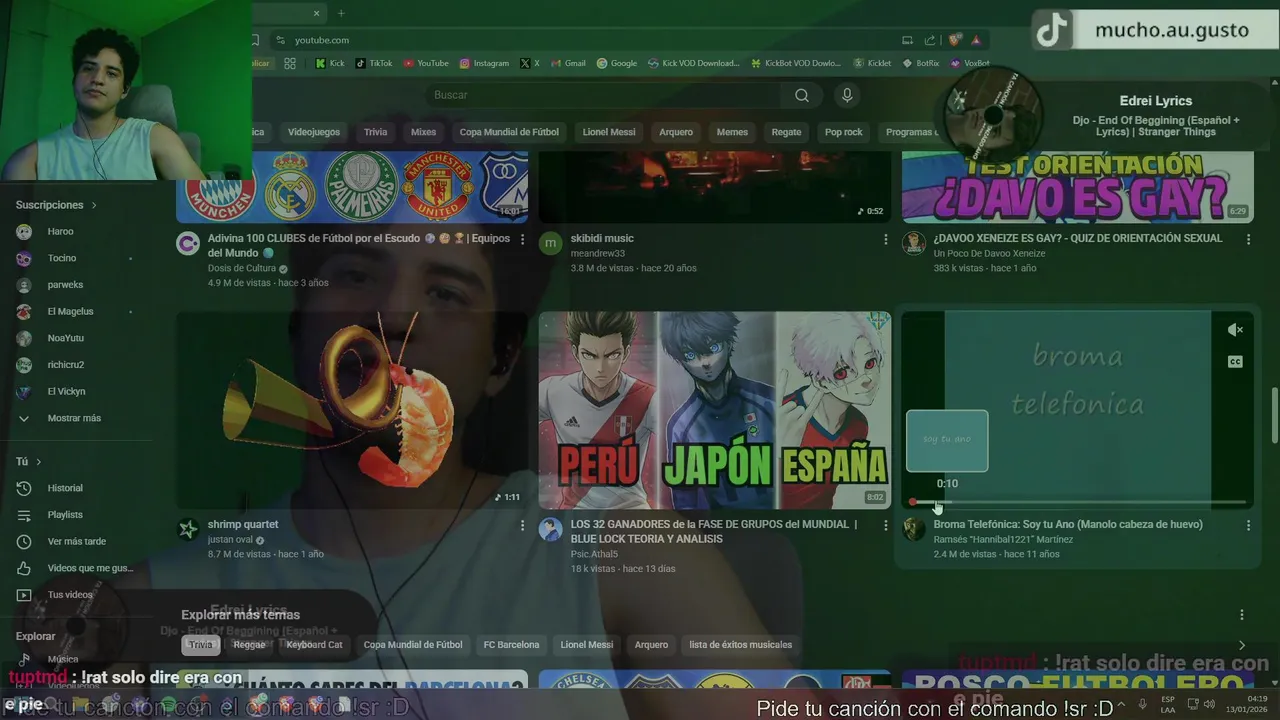The width and height of the screenshot is (1280, 720).
Task: Open the Kick VOD Download bookmark
Action: pyautogui.click(x=693, y=63)
